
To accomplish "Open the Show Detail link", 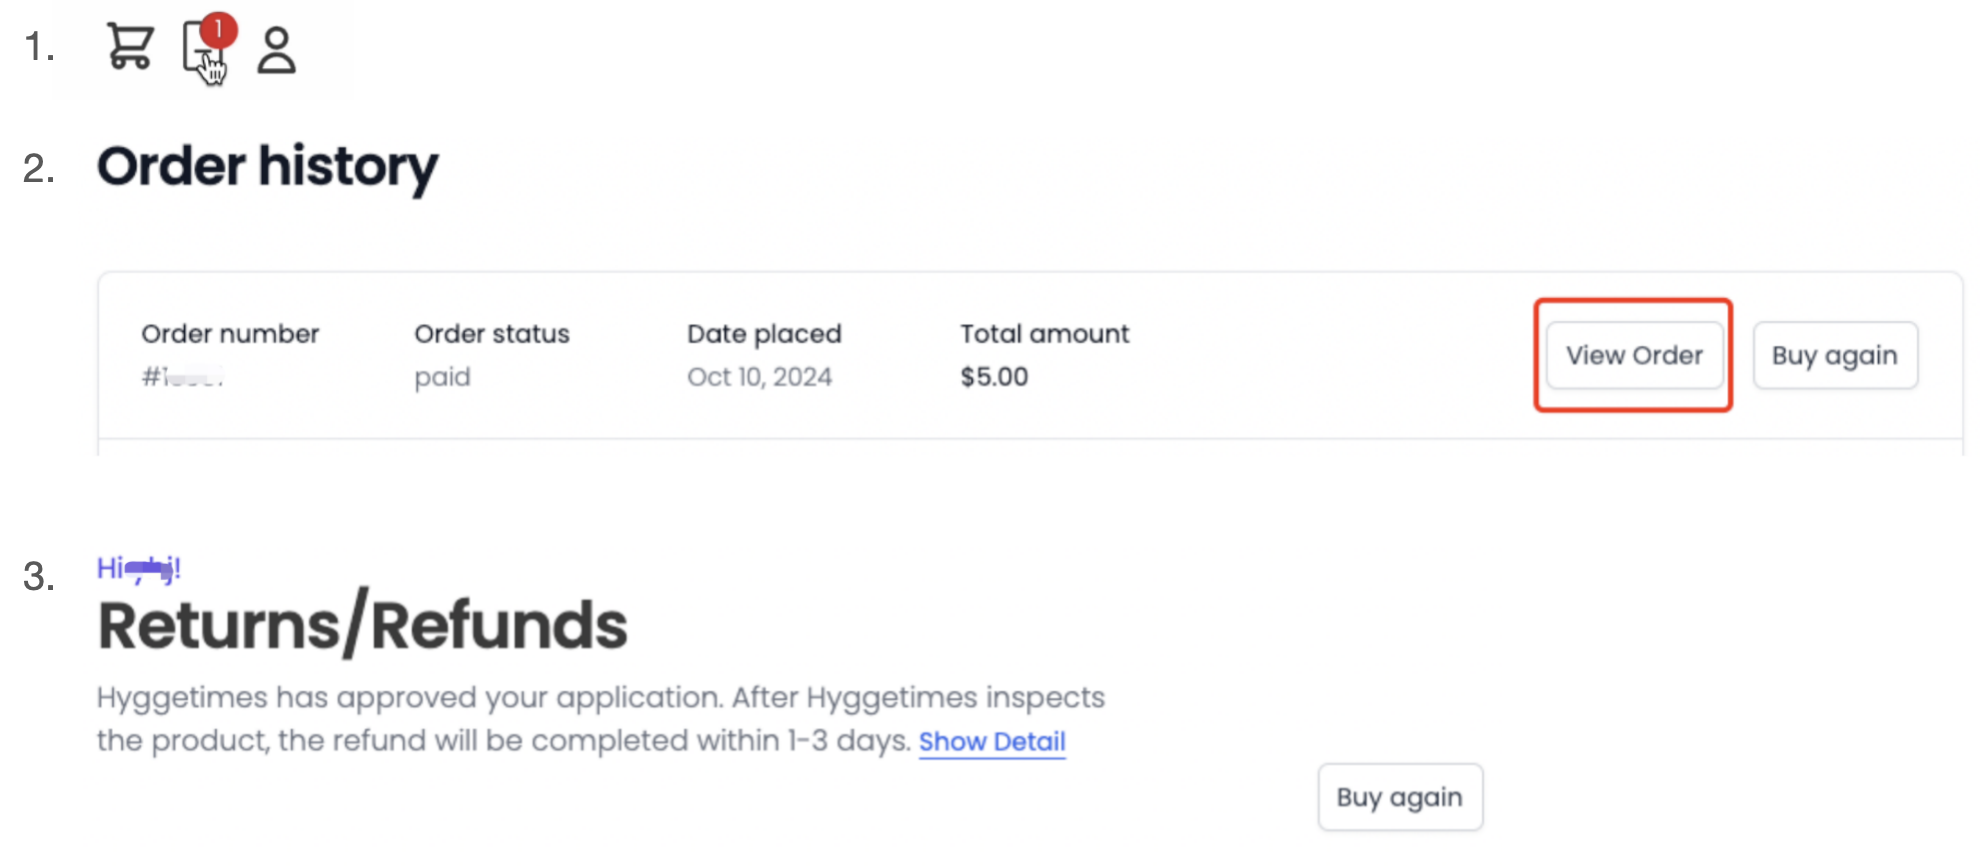I will pyautogui.click(x=992, y=742).
